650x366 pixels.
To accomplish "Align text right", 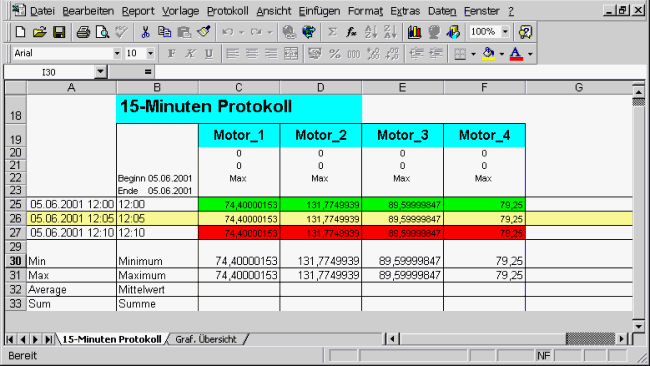I will click(x=271, y=53).
